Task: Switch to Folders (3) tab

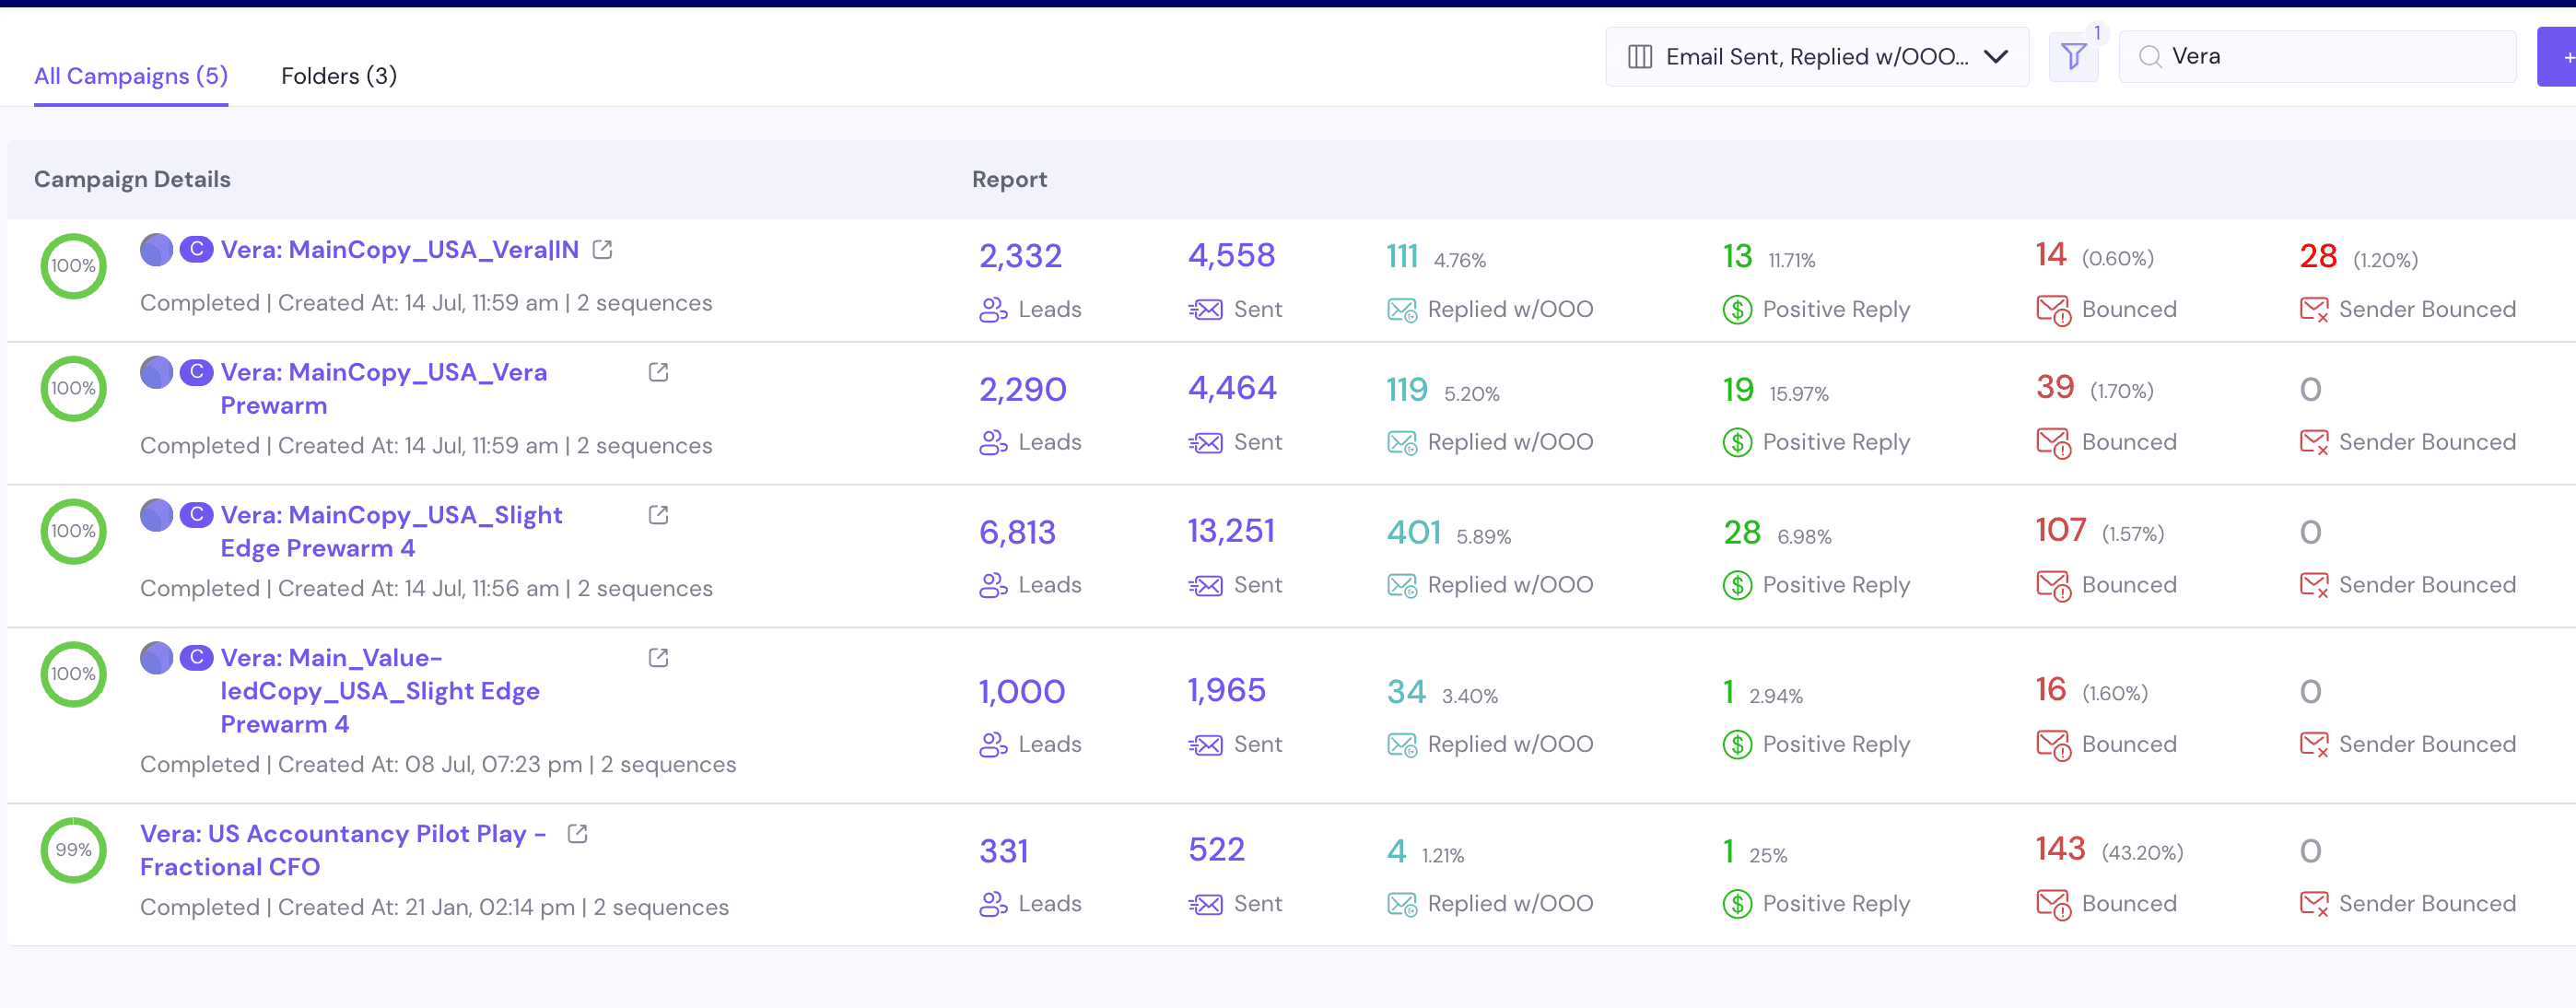Action: pos(339,76)
